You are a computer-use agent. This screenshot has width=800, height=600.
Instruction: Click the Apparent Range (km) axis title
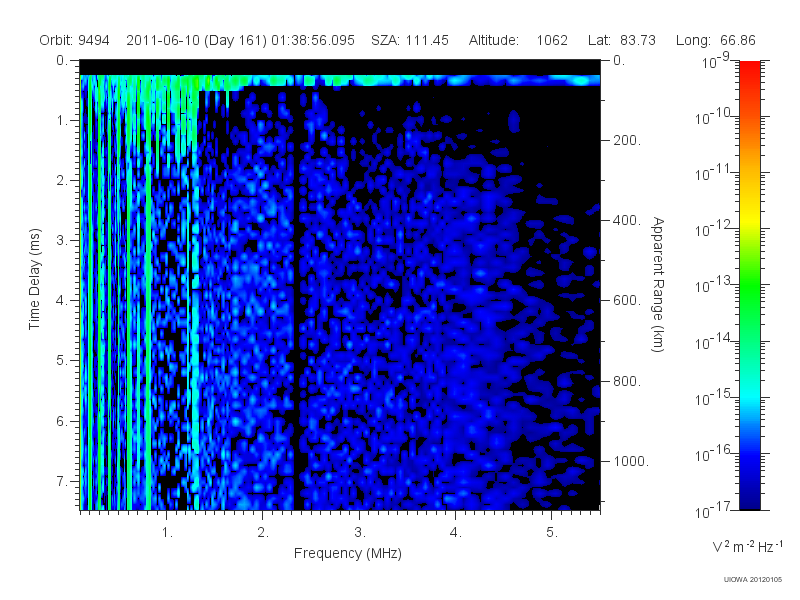pyautogui.click(x=658, y=285)
